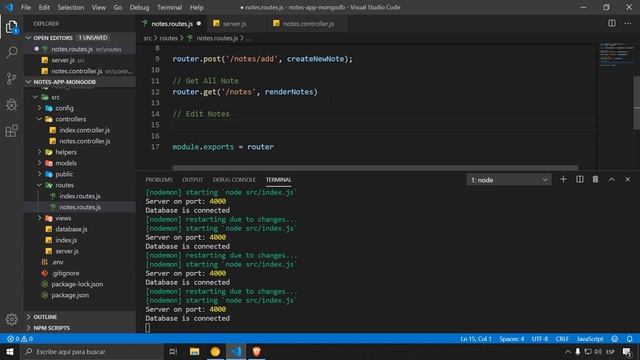Collapse the routes folder
The height and width of the screenshot is (360, 640).
point(40,185)
